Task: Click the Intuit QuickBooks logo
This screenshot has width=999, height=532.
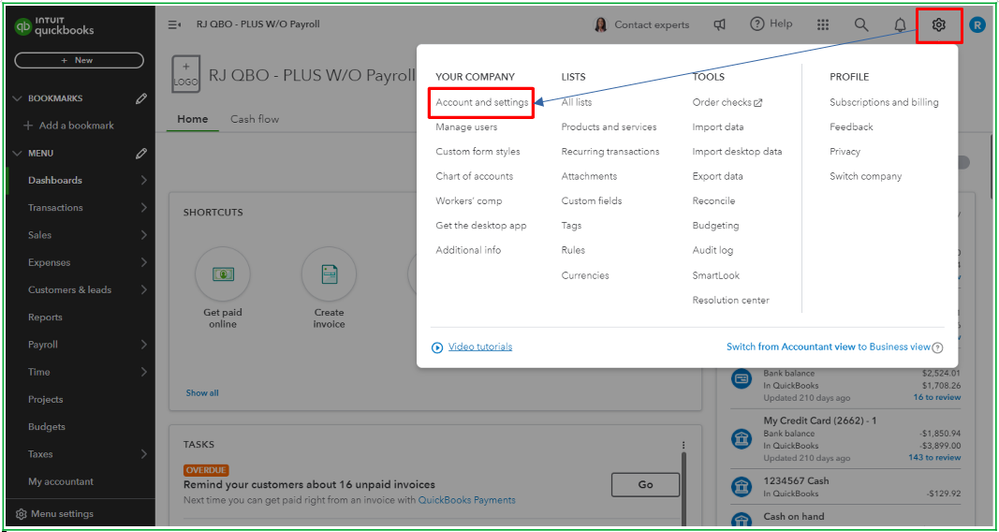Action: coord(54,27)
